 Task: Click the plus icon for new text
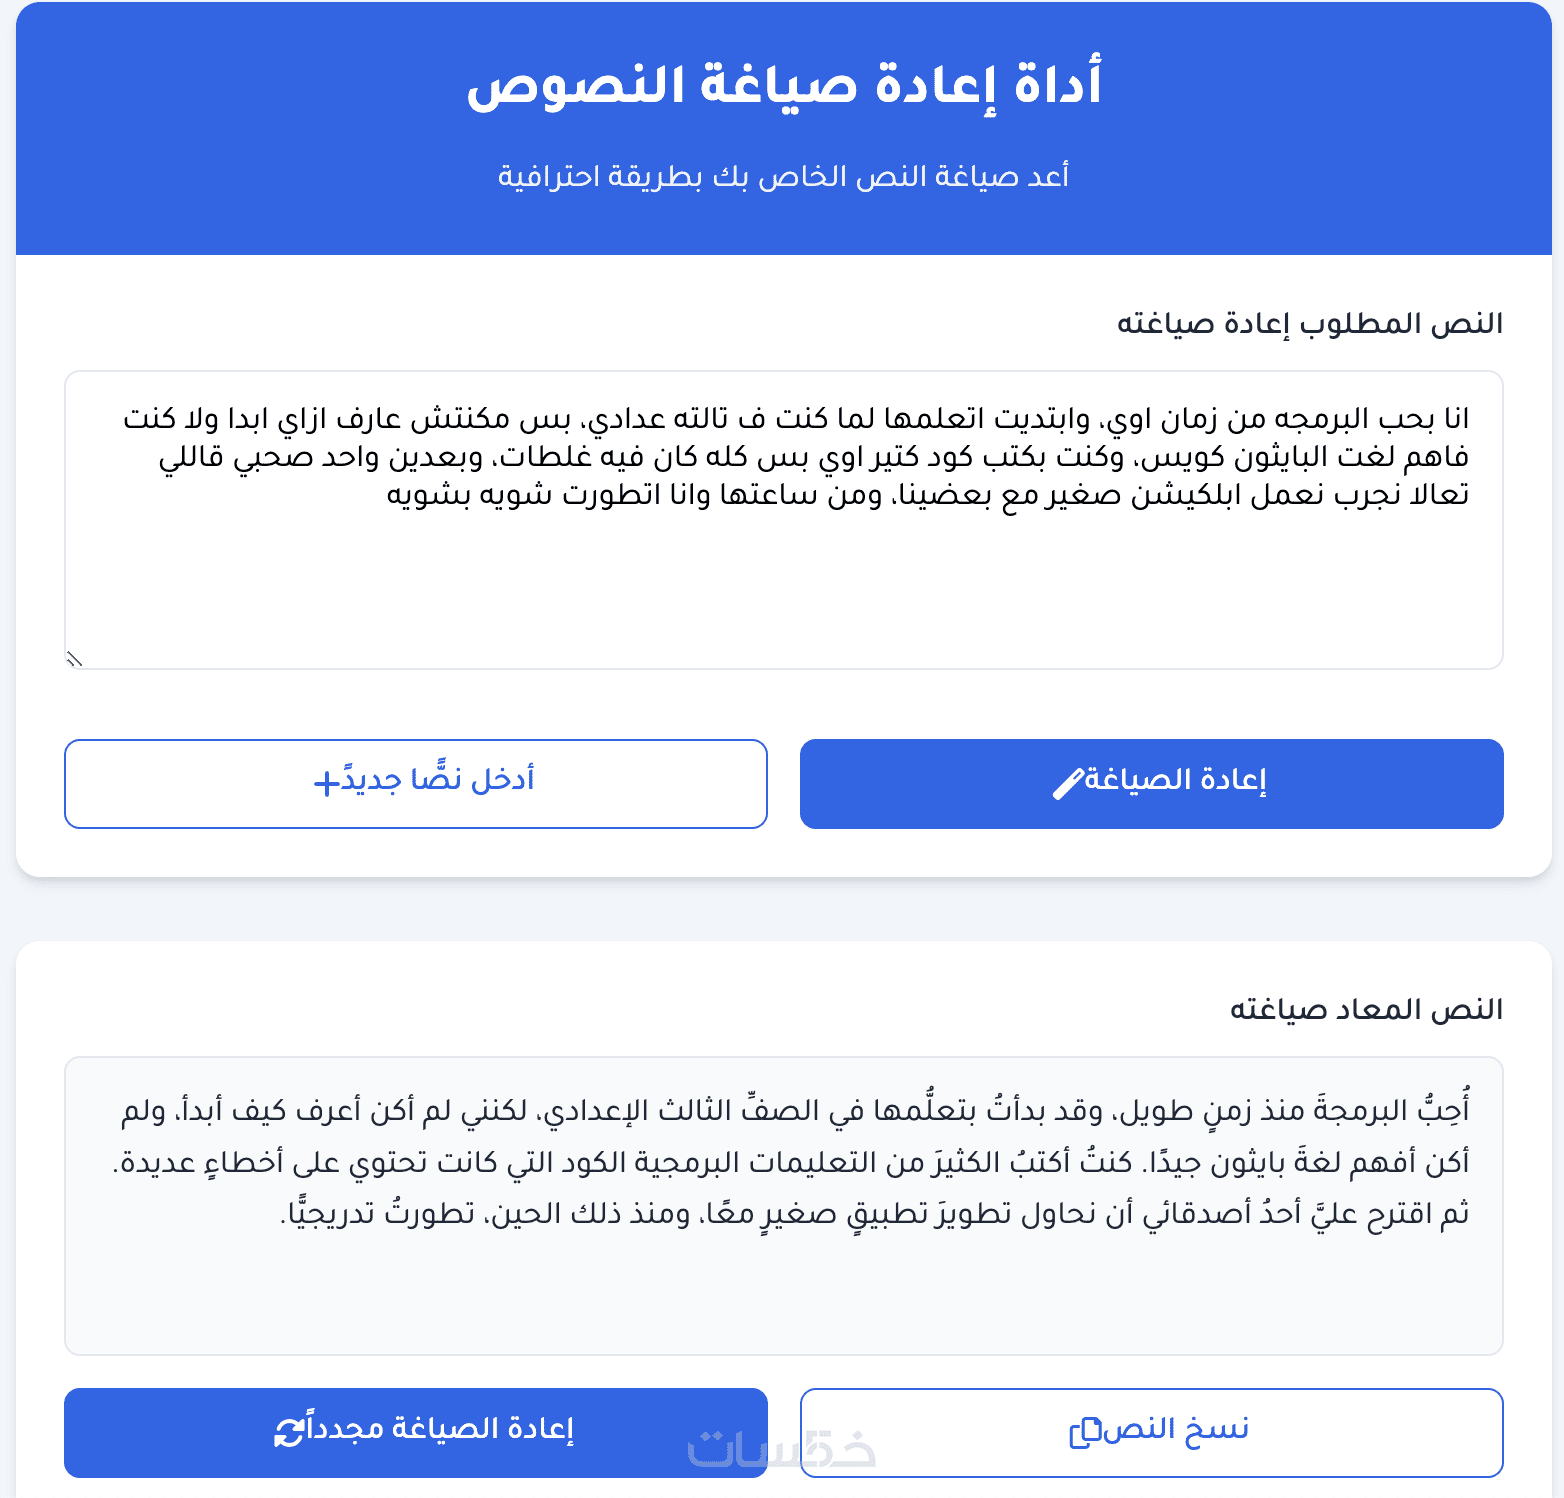click(x=327, y=783)
